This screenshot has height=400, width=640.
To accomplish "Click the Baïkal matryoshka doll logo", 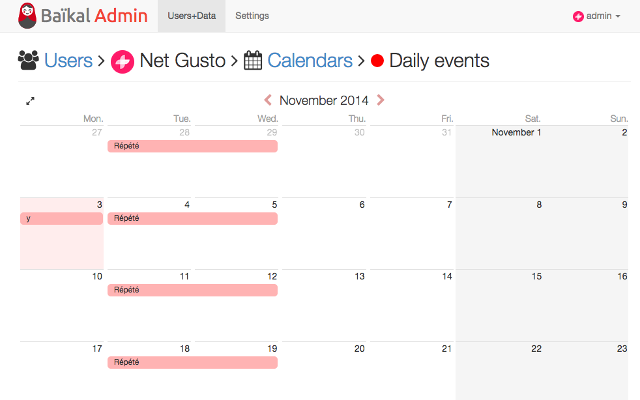I will 27,16.
